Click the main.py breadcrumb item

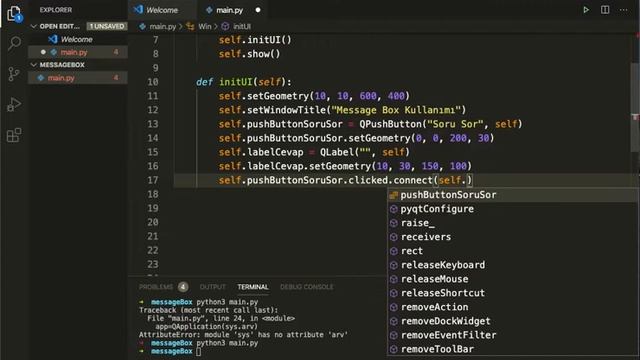point(162,27)
